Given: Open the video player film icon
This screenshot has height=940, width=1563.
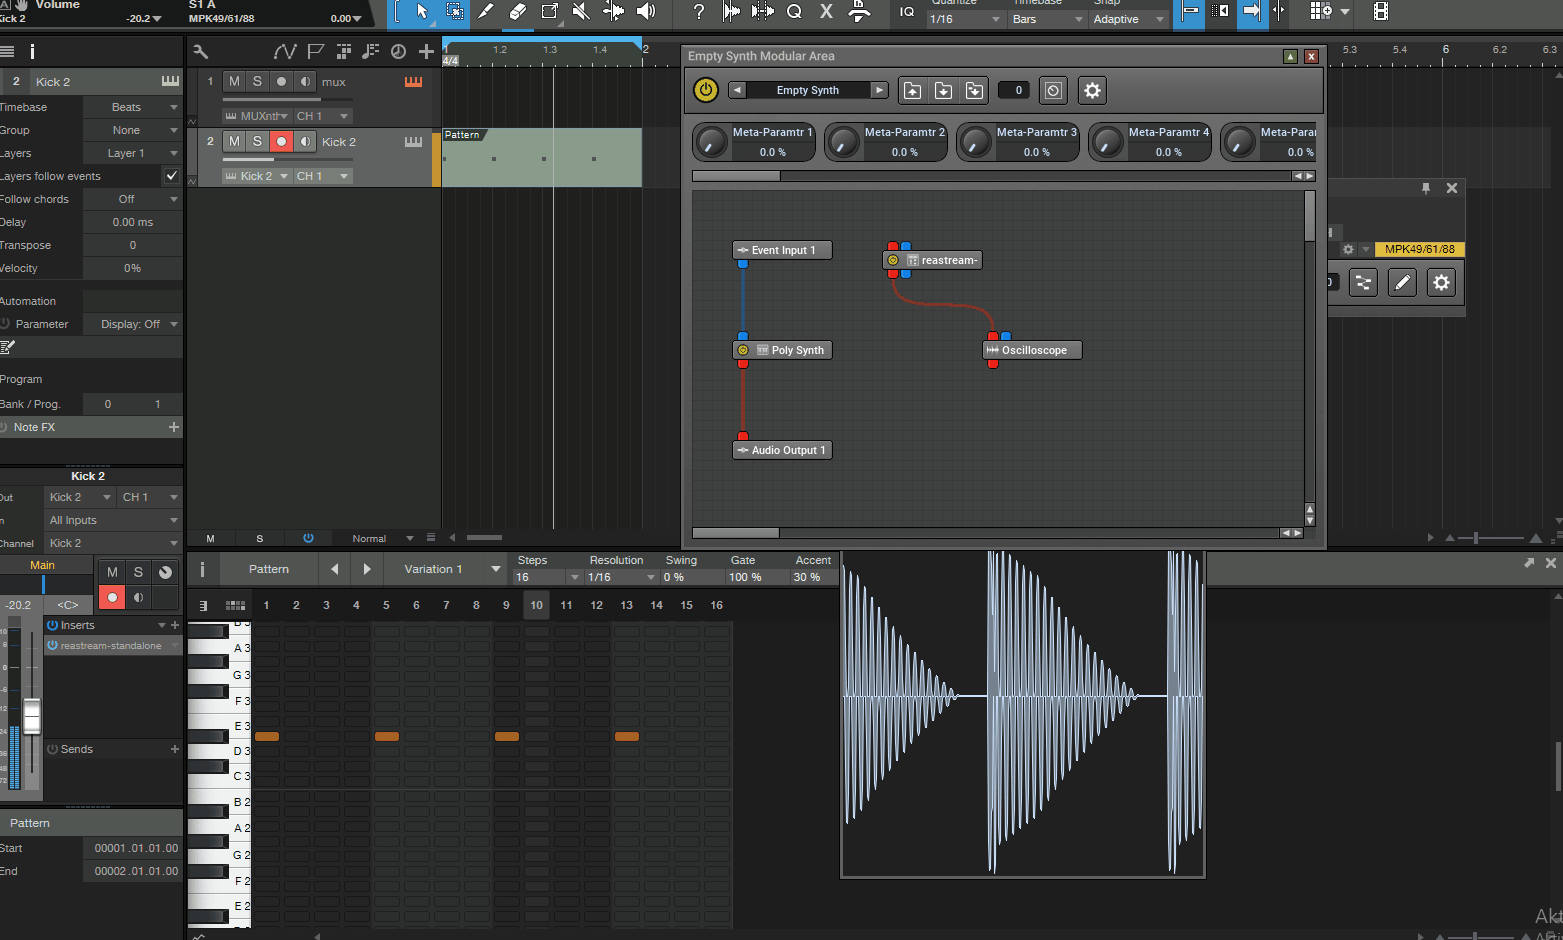Looking at the screenshot, I should [1381, 11].
